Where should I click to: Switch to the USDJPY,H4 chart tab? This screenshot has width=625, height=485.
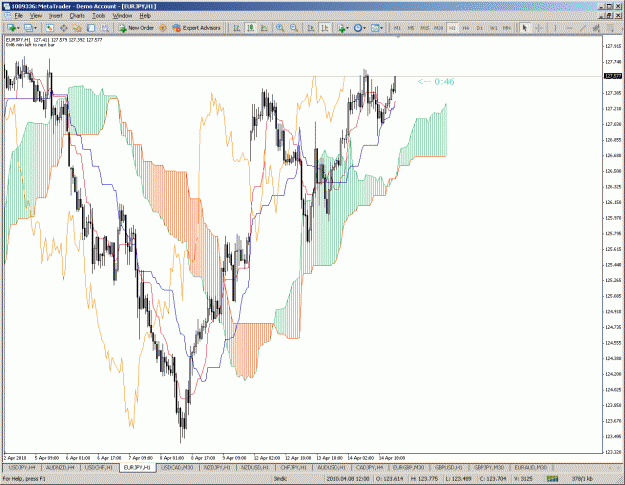pos(22,467)
